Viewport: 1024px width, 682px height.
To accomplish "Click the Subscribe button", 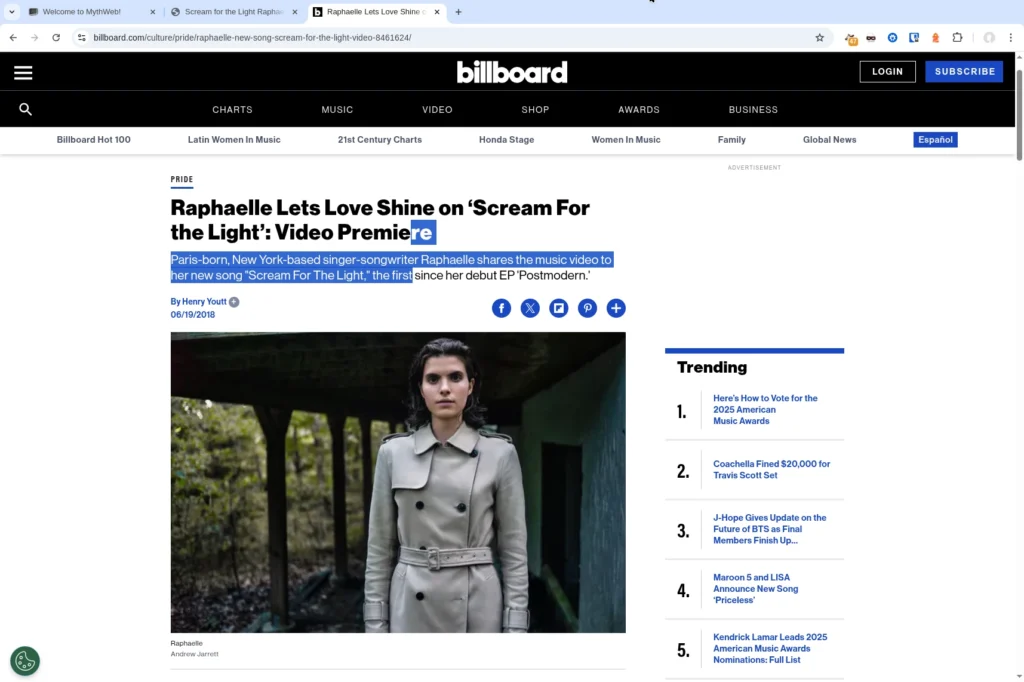I will tap(965, 72).
